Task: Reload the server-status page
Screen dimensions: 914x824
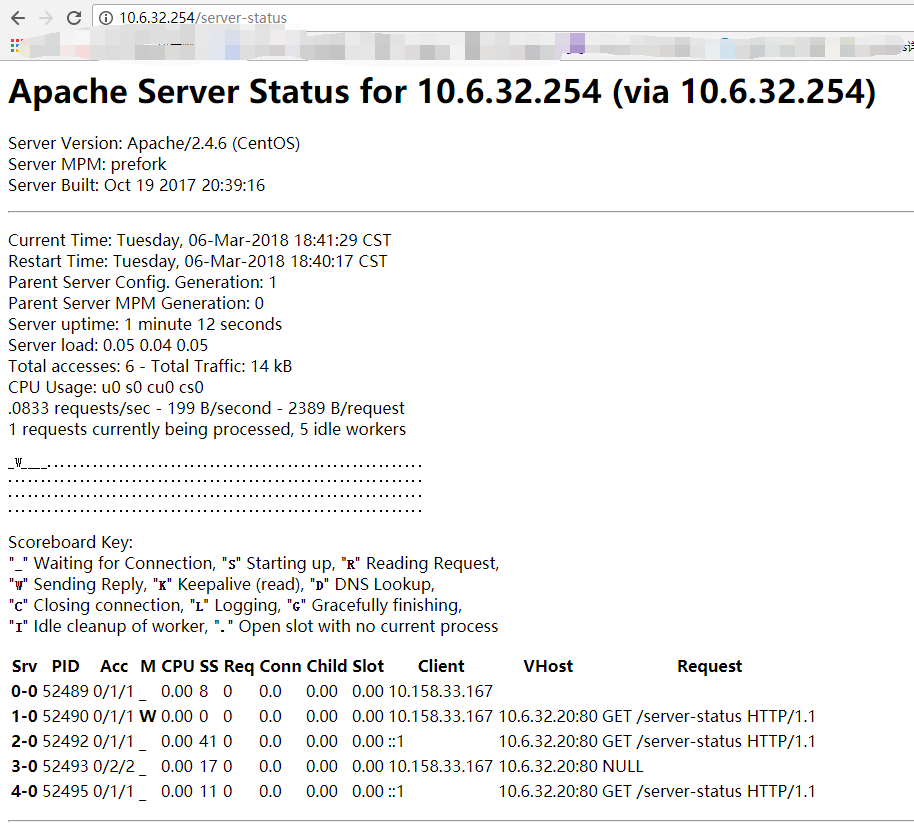Action: 74,18
